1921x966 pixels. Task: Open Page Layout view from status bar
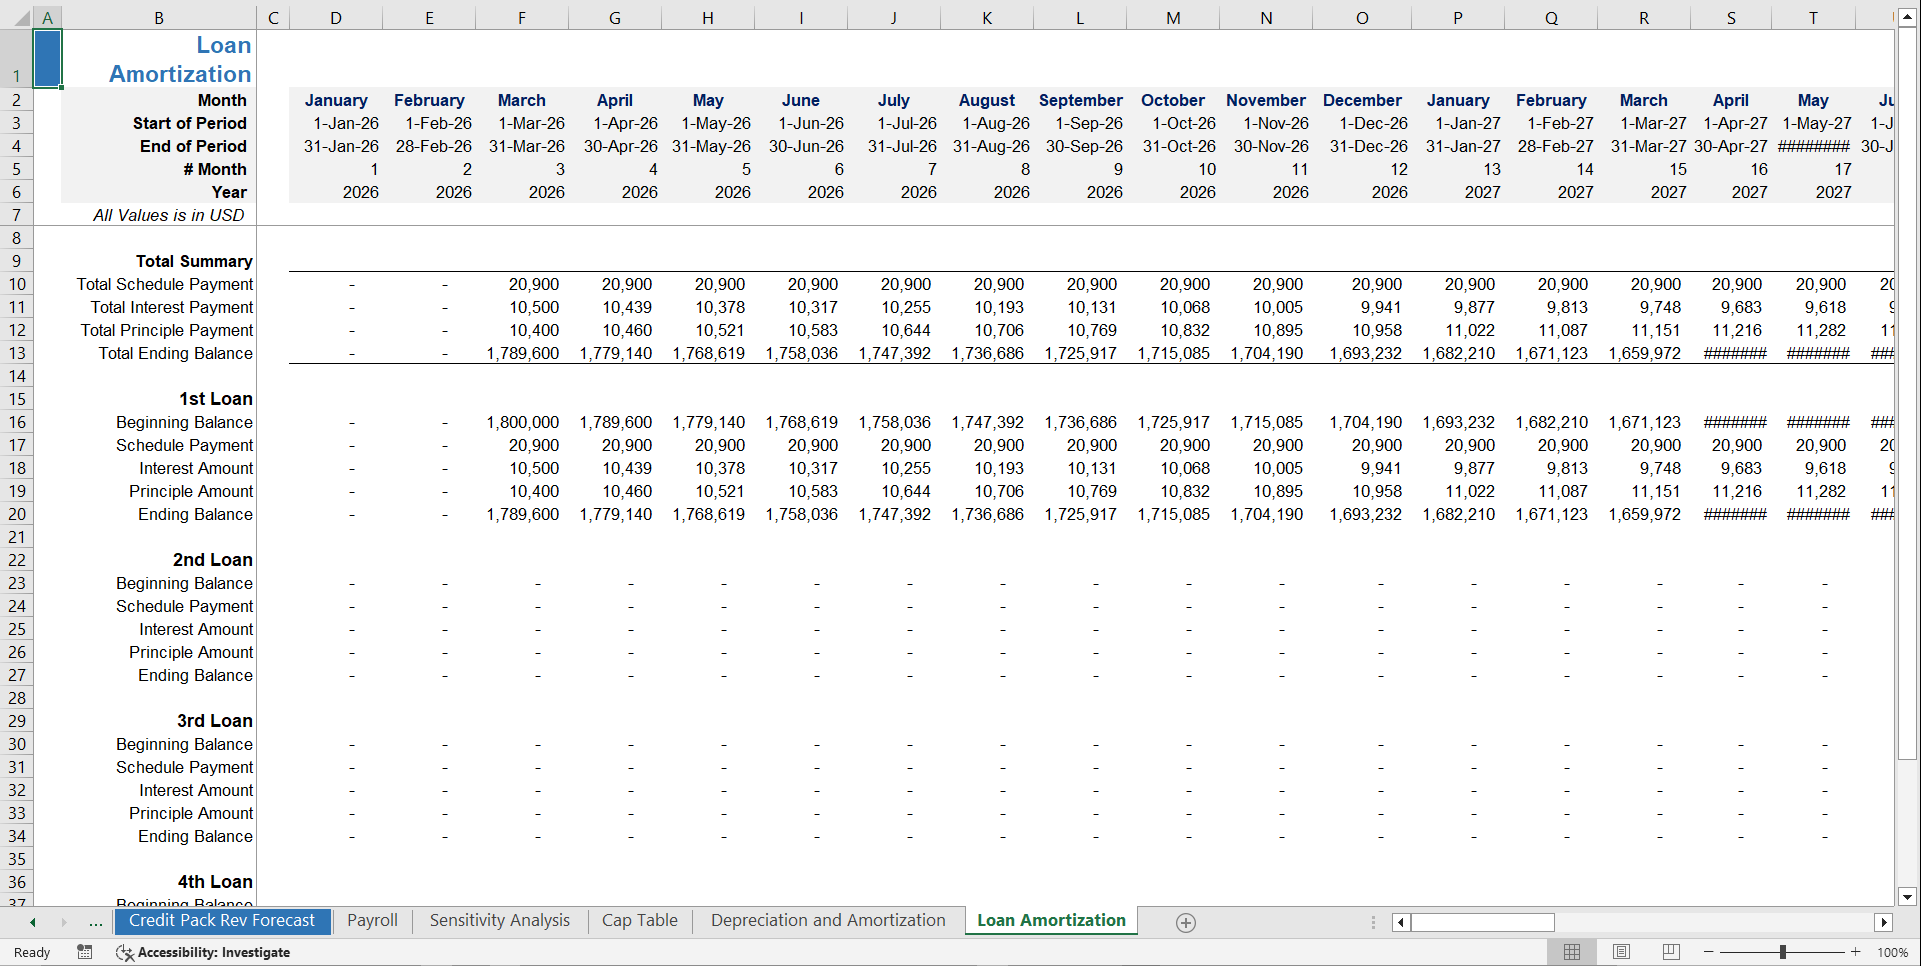point(1620,952)
